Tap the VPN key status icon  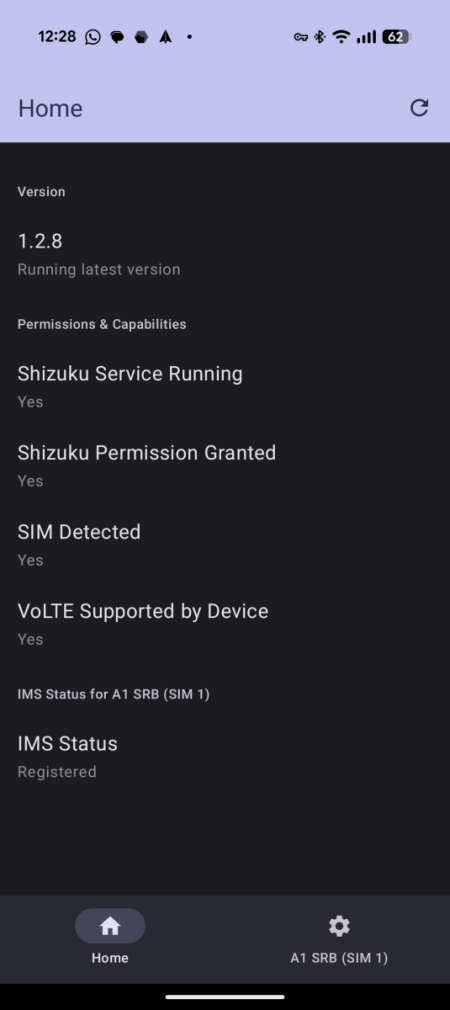[x=301, y=37]
